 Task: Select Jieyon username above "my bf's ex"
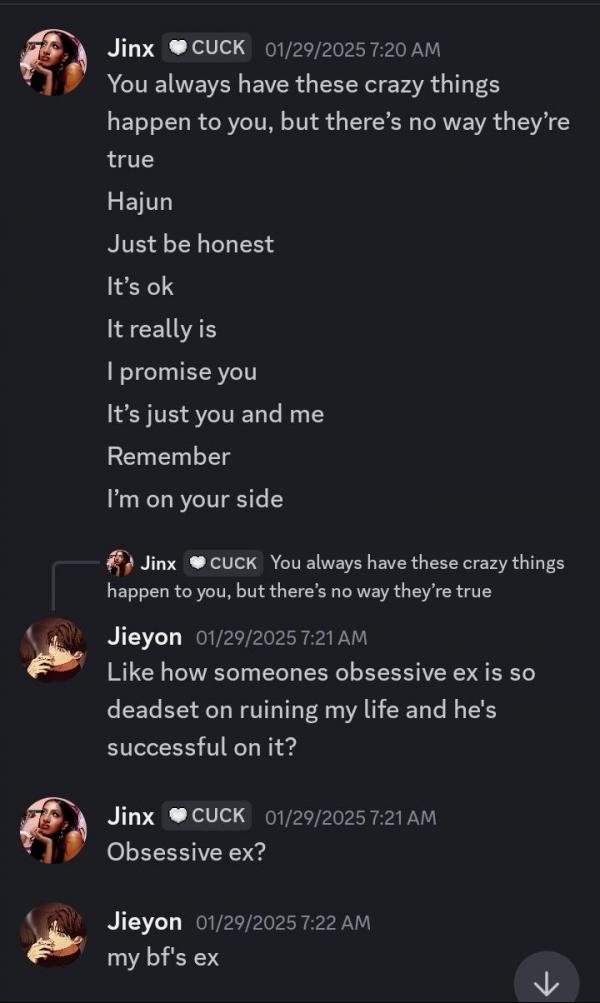(144, 922)
